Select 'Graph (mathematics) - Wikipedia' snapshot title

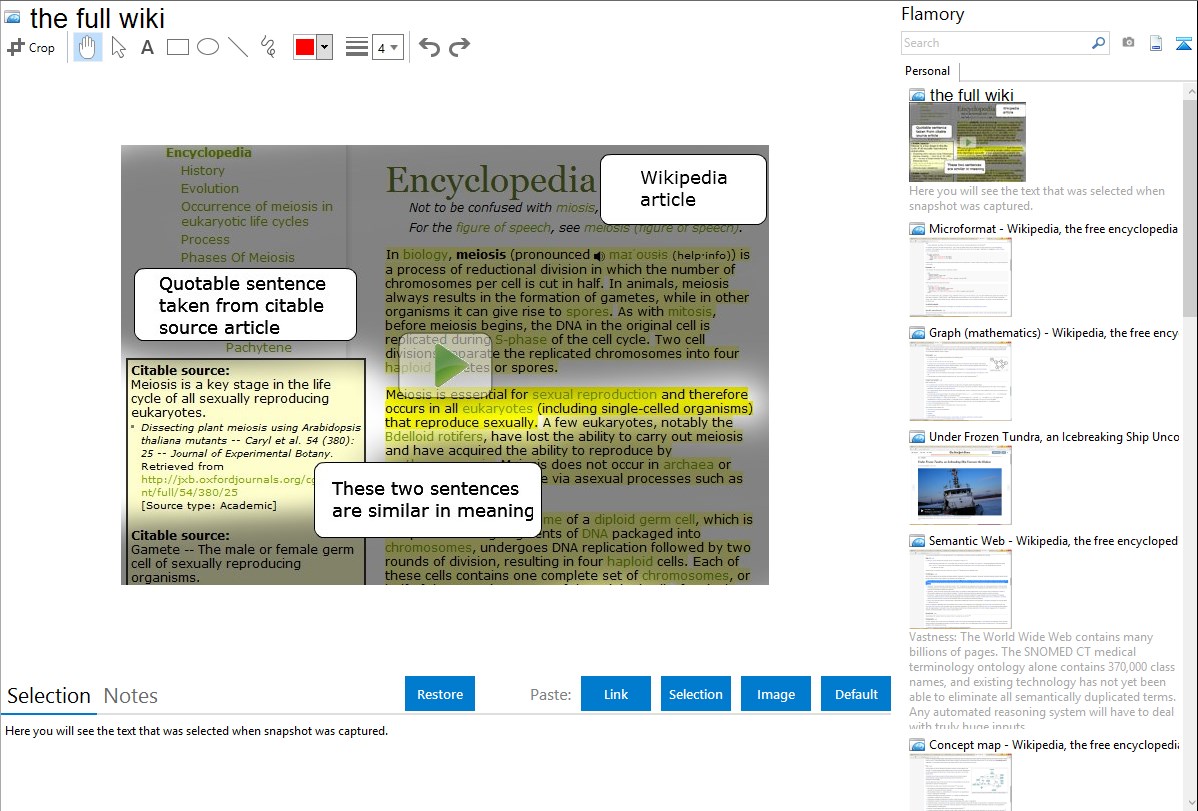click(x=1054, y=333)
